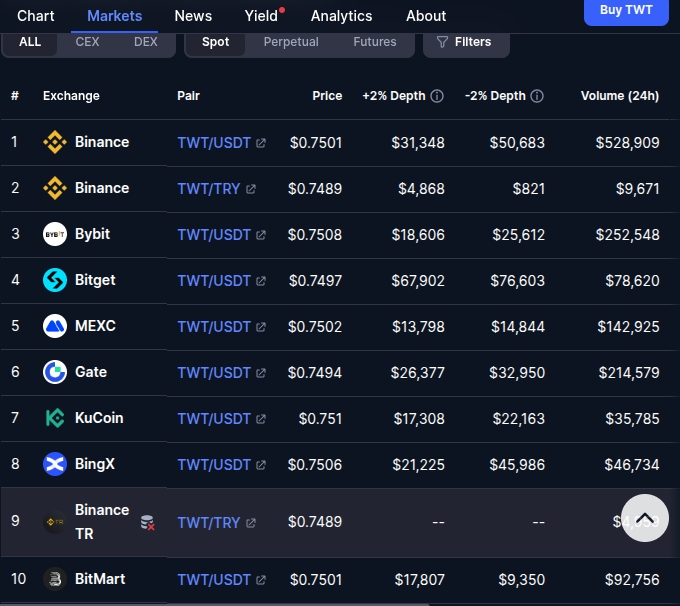Click the Buy TWT button
This screenshot has width=680, height=606.
626,10
